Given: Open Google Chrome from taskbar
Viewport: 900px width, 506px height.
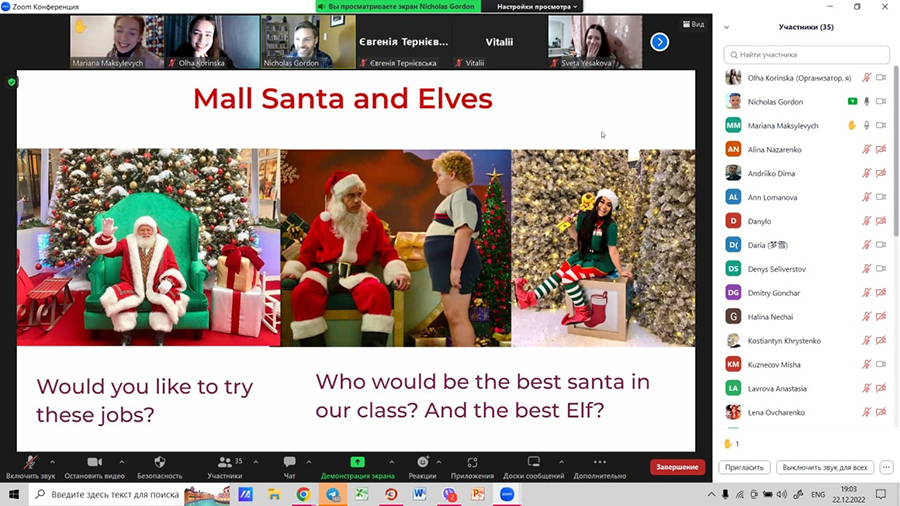Looking at the screenshot, I should [303, 494].
